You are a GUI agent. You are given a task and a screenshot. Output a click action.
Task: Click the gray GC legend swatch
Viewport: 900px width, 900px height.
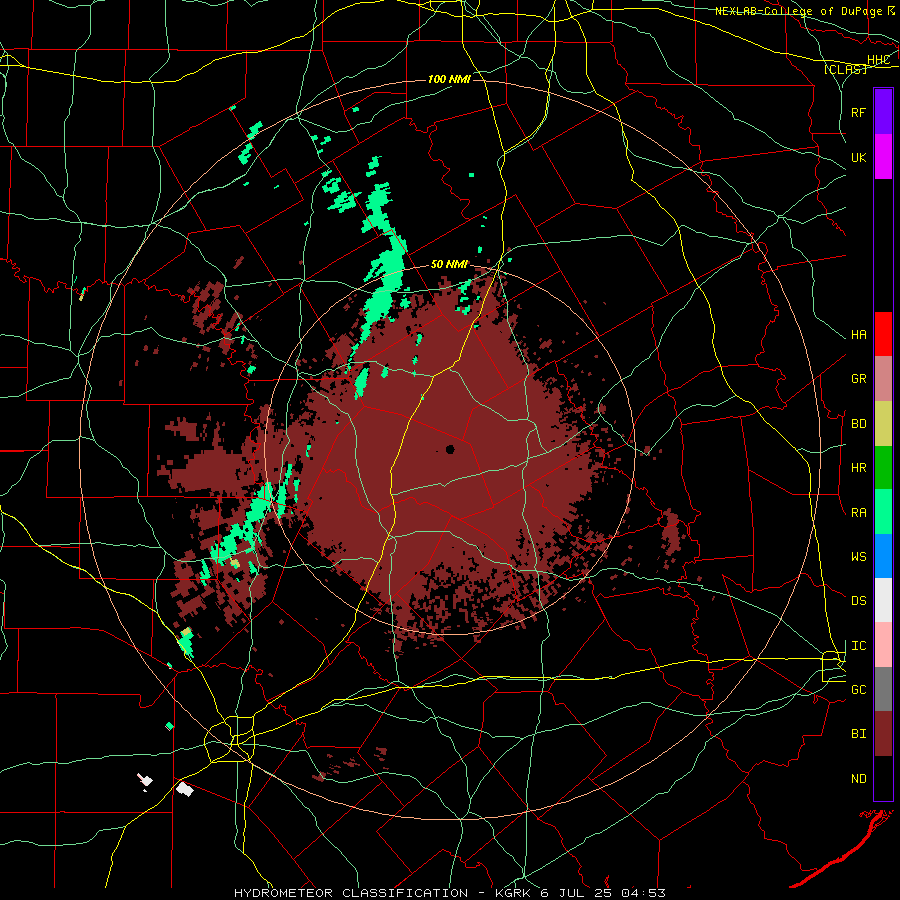pyautogui.click(x=883, y=689)
